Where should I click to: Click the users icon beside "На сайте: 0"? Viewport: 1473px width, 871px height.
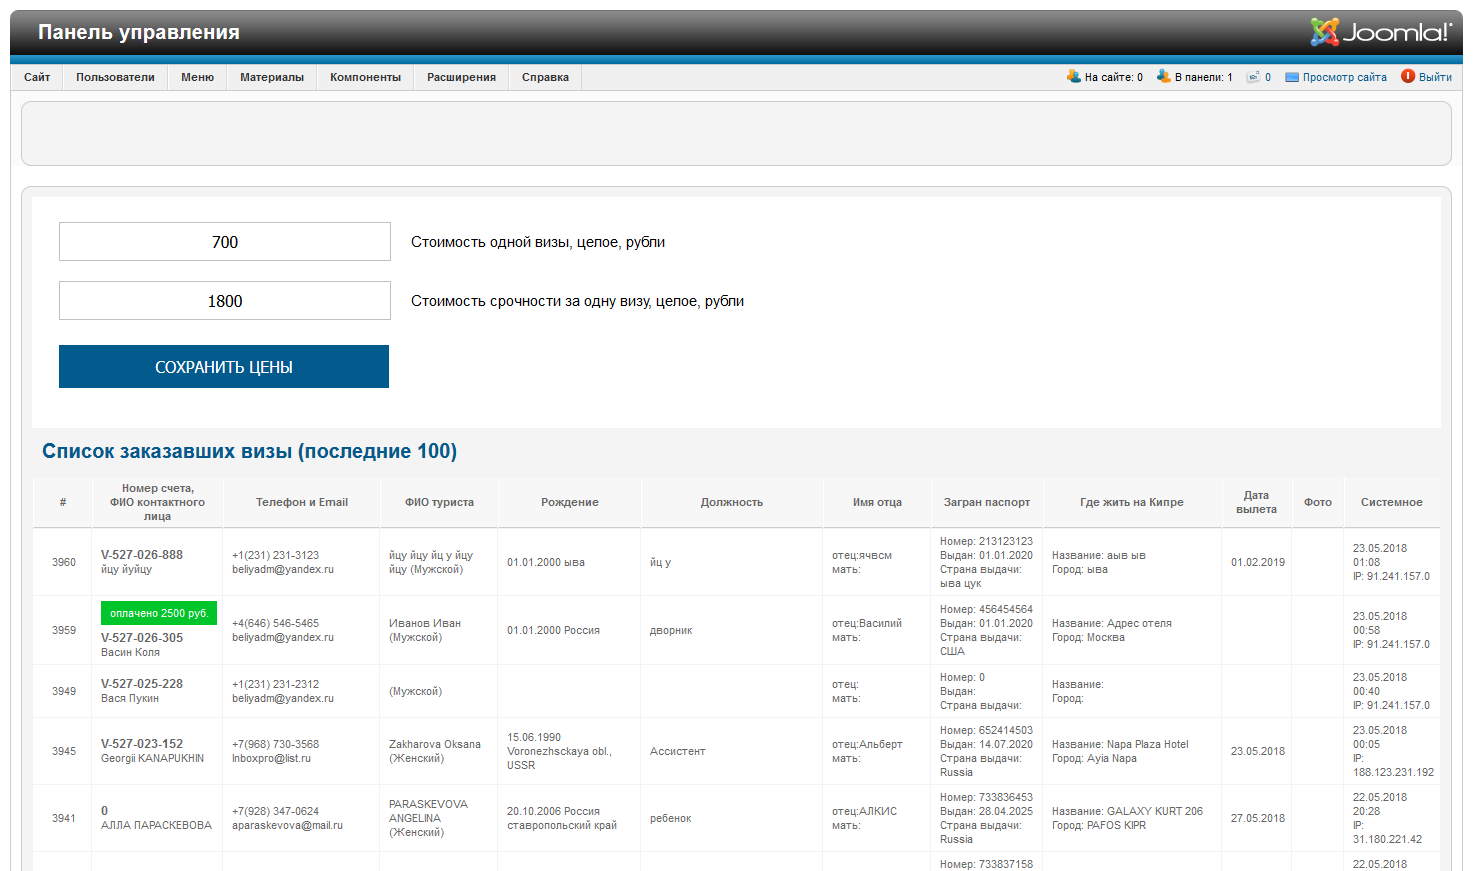(1074, 76)
